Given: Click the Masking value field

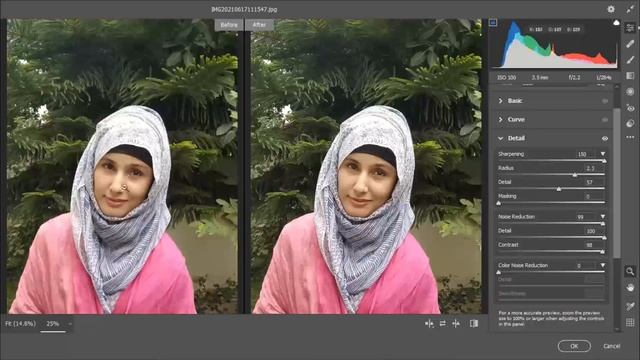Looking at the screenshot, I should [x=594, y=196].
